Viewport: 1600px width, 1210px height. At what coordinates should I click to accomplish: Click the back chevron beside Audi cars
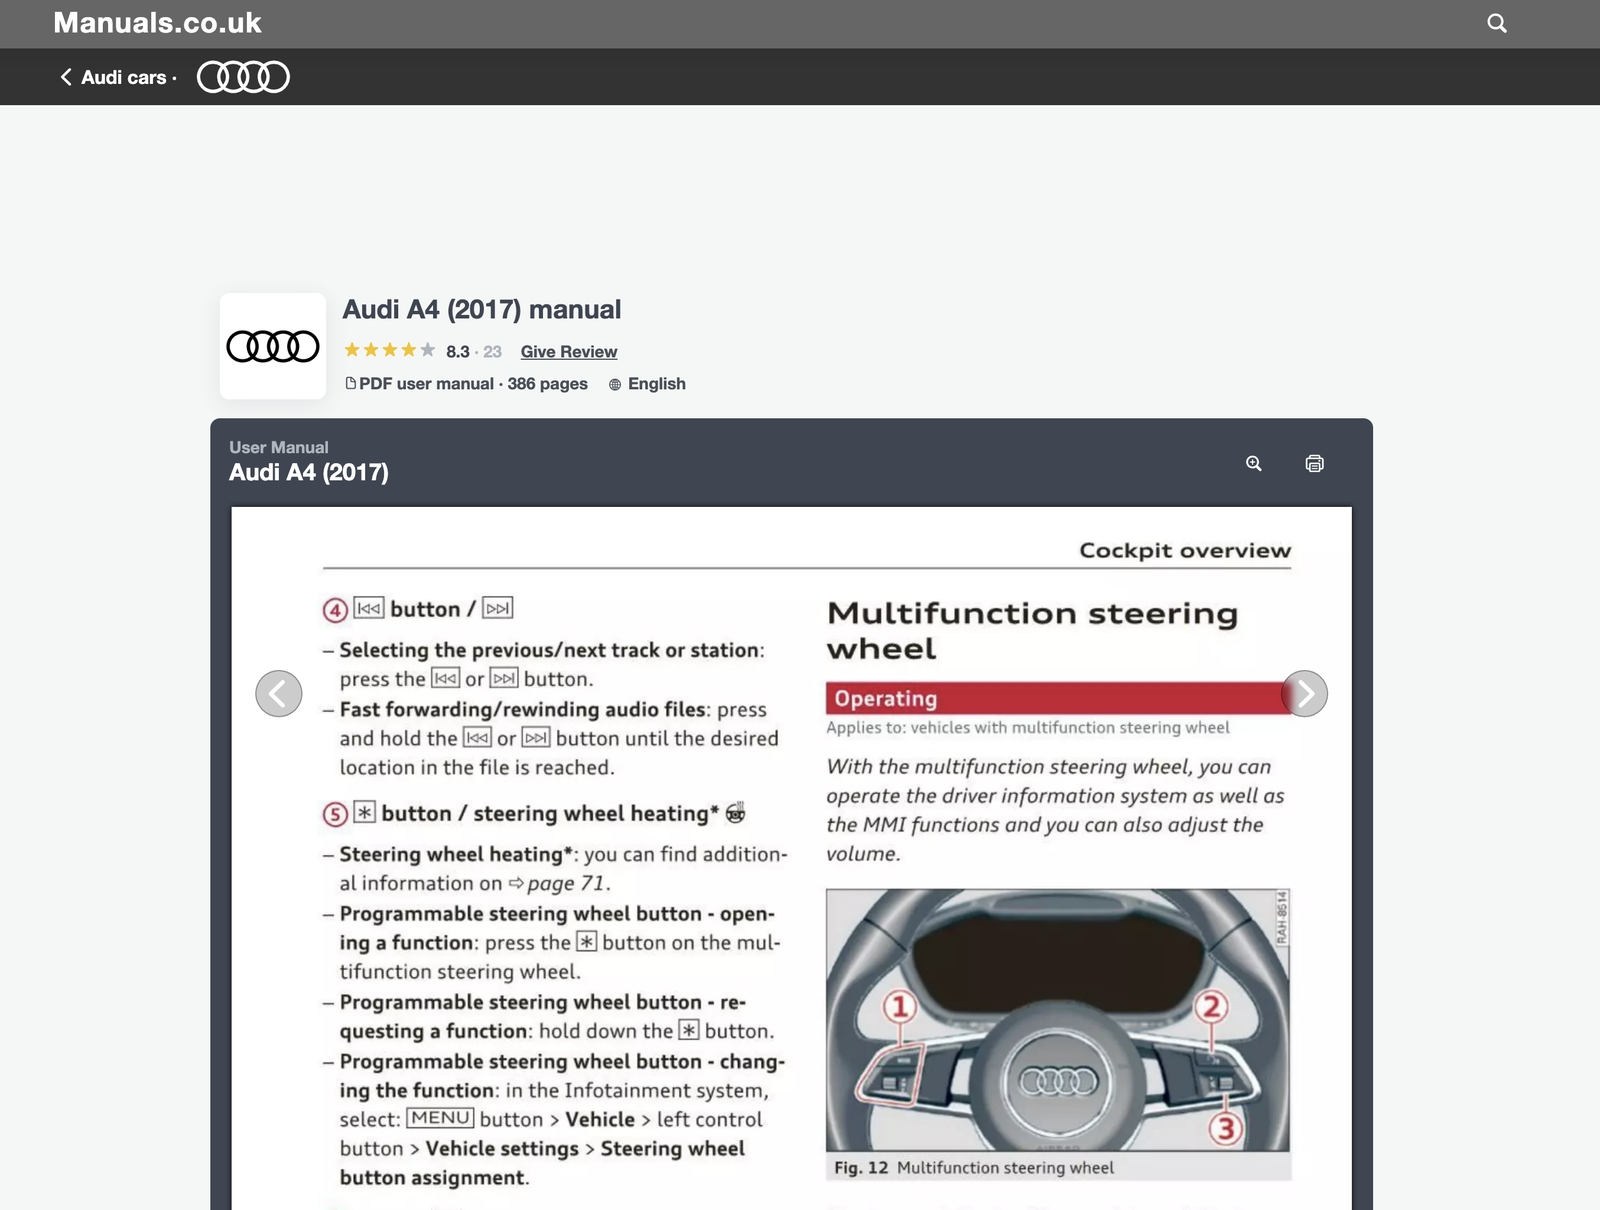tap(66, 77)
